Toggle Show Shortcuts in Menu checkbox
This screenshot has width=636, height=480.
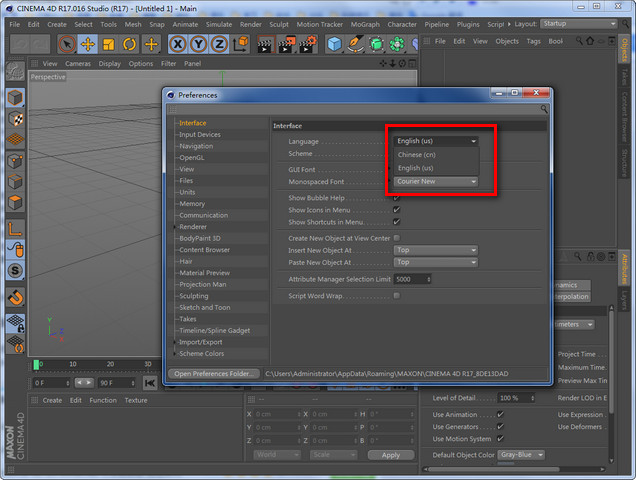pyautogui.click(x=397, y=222)
